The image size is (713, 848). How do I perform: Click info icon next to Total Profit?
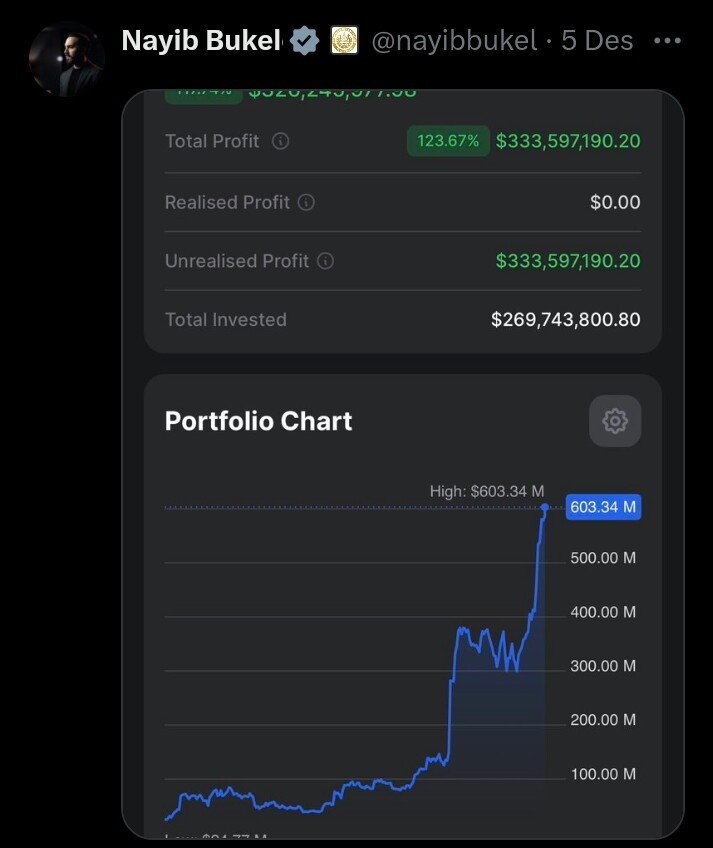(x=280, y=141)
